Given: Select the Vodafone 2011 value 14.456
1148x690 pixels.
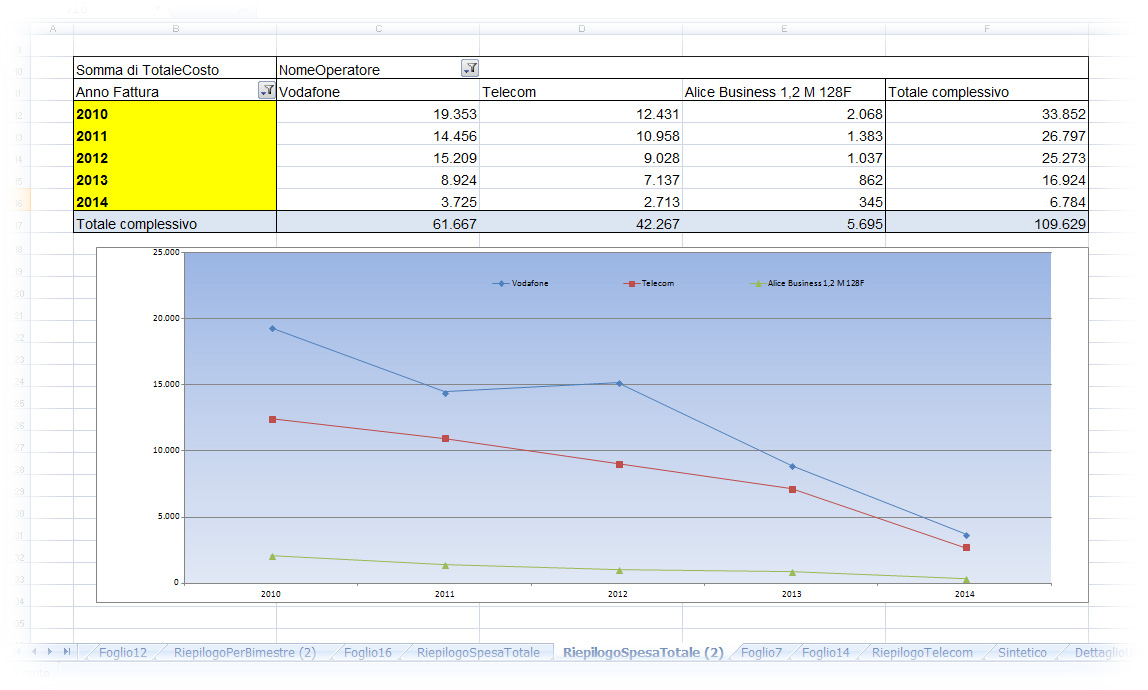Looking at the screenshot, I should 378,136.
